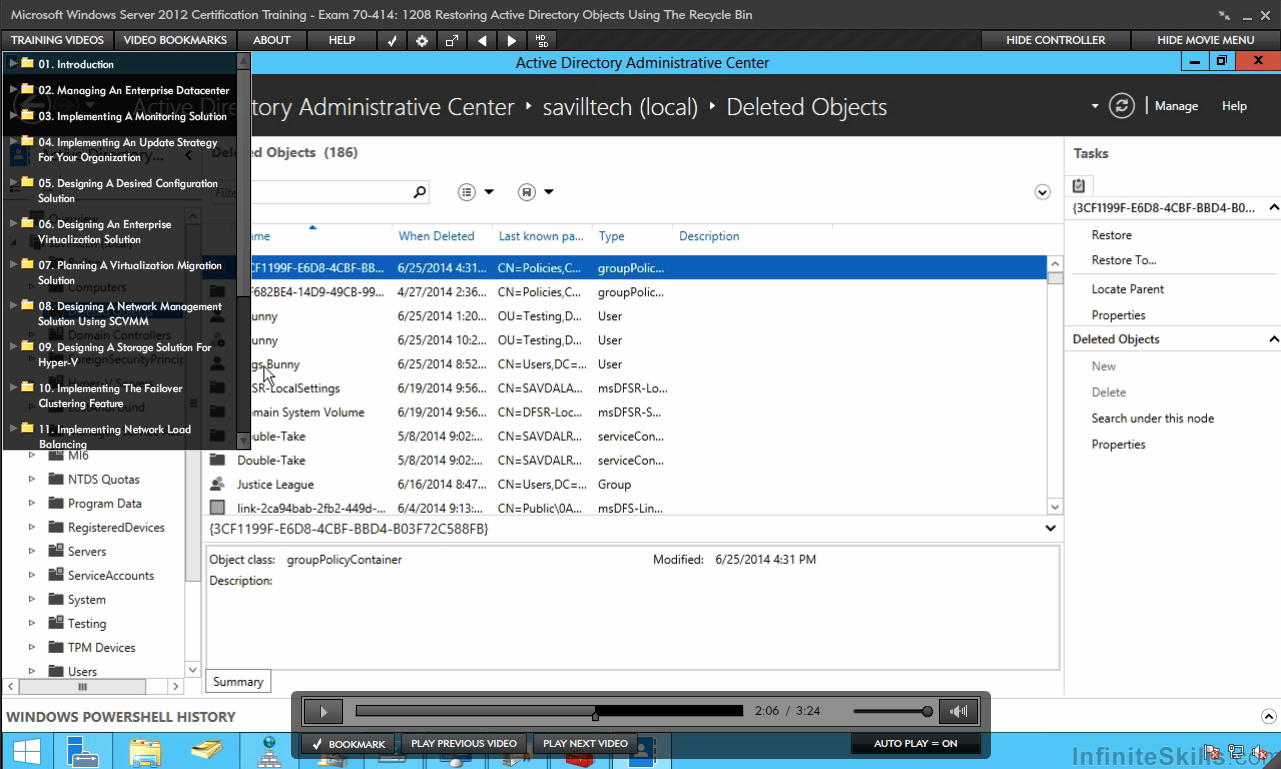Screen dimensions: 1281x769
Task: Open Properties for selected object
Action: [1118, 315]
